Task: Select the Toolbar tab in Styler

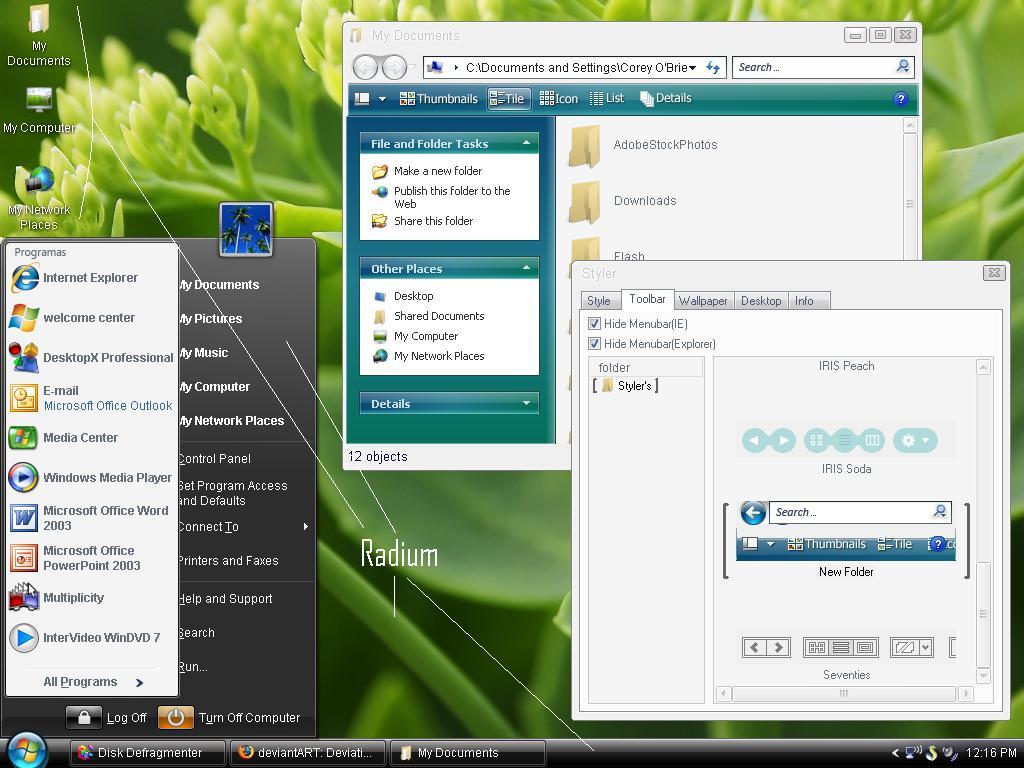Action: point(647,299)
